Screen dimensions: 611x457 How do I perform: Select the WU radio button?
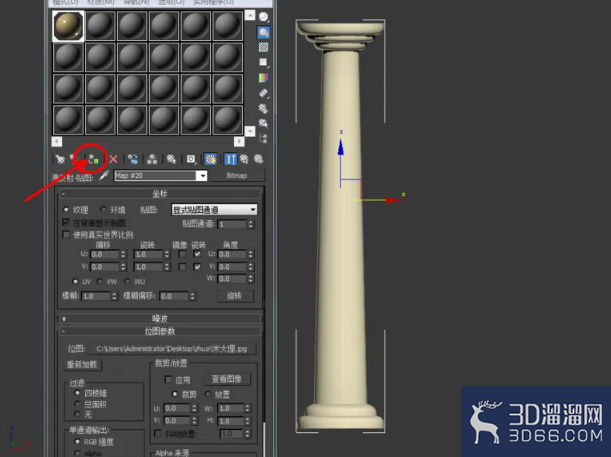(x=127, y=281)
